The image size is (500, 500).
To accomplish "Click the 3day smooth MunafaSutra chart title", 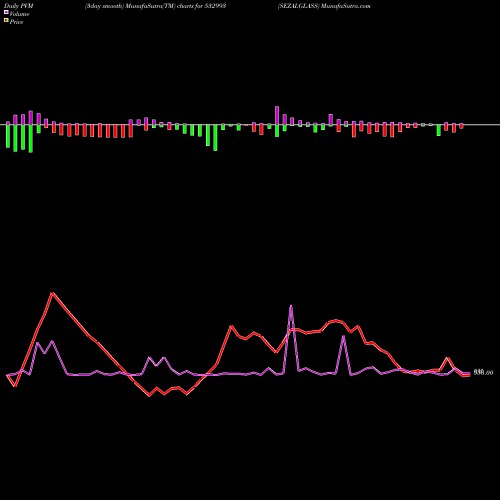I will (x=156, y=6).
